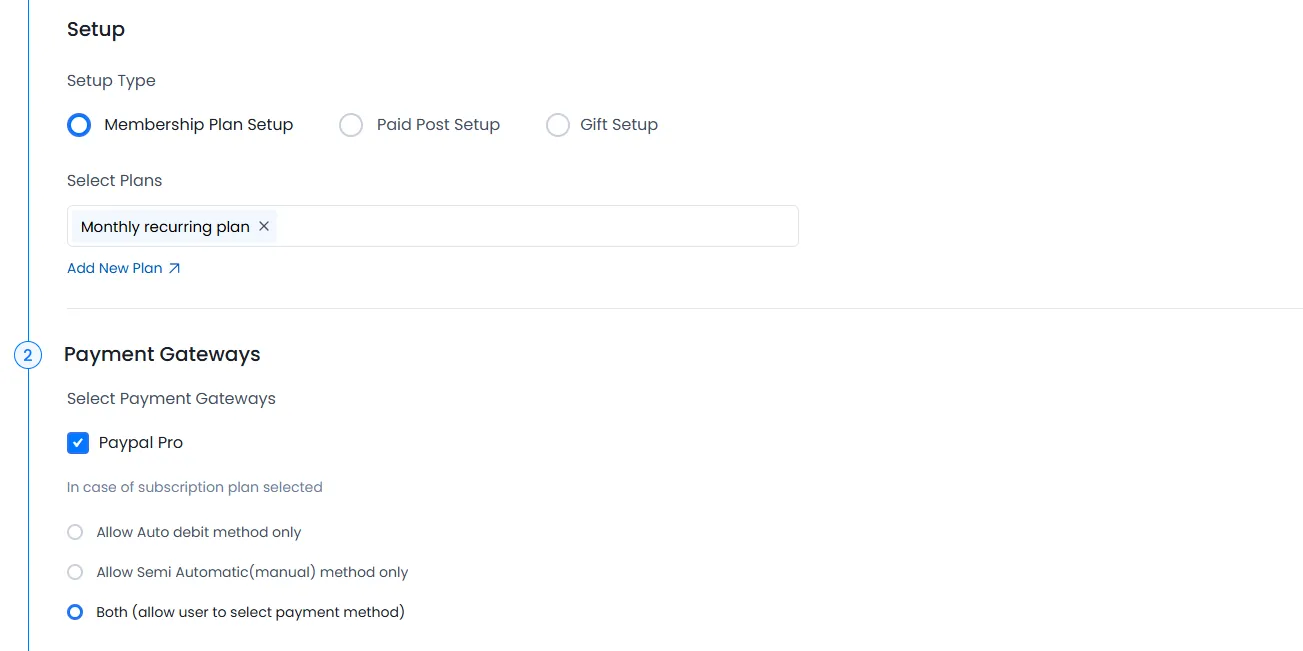Choose Allow Auto debit method only
The width and height of the screenshot is (1303, 651).
tap(75, 532)
